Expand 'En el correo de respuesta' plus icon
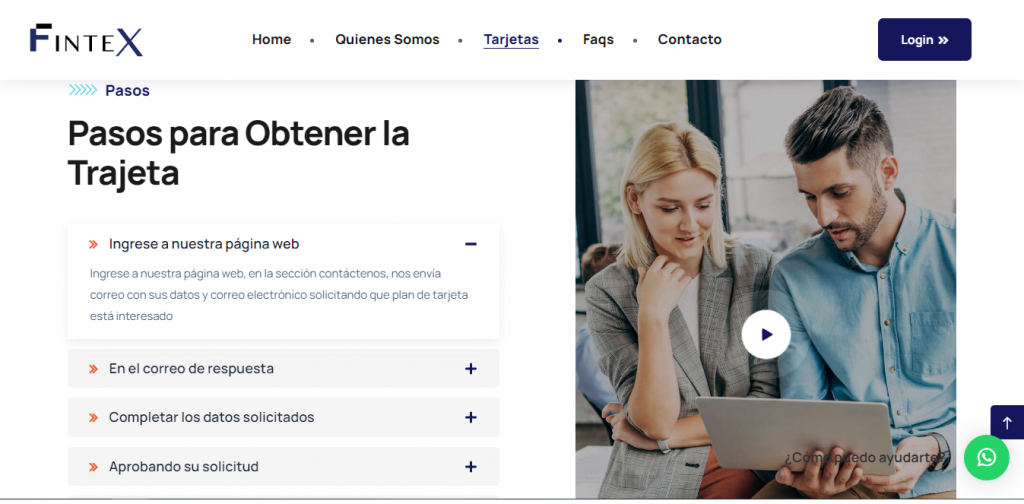This screenshot has height=504, width=1024. click(470, 369)
